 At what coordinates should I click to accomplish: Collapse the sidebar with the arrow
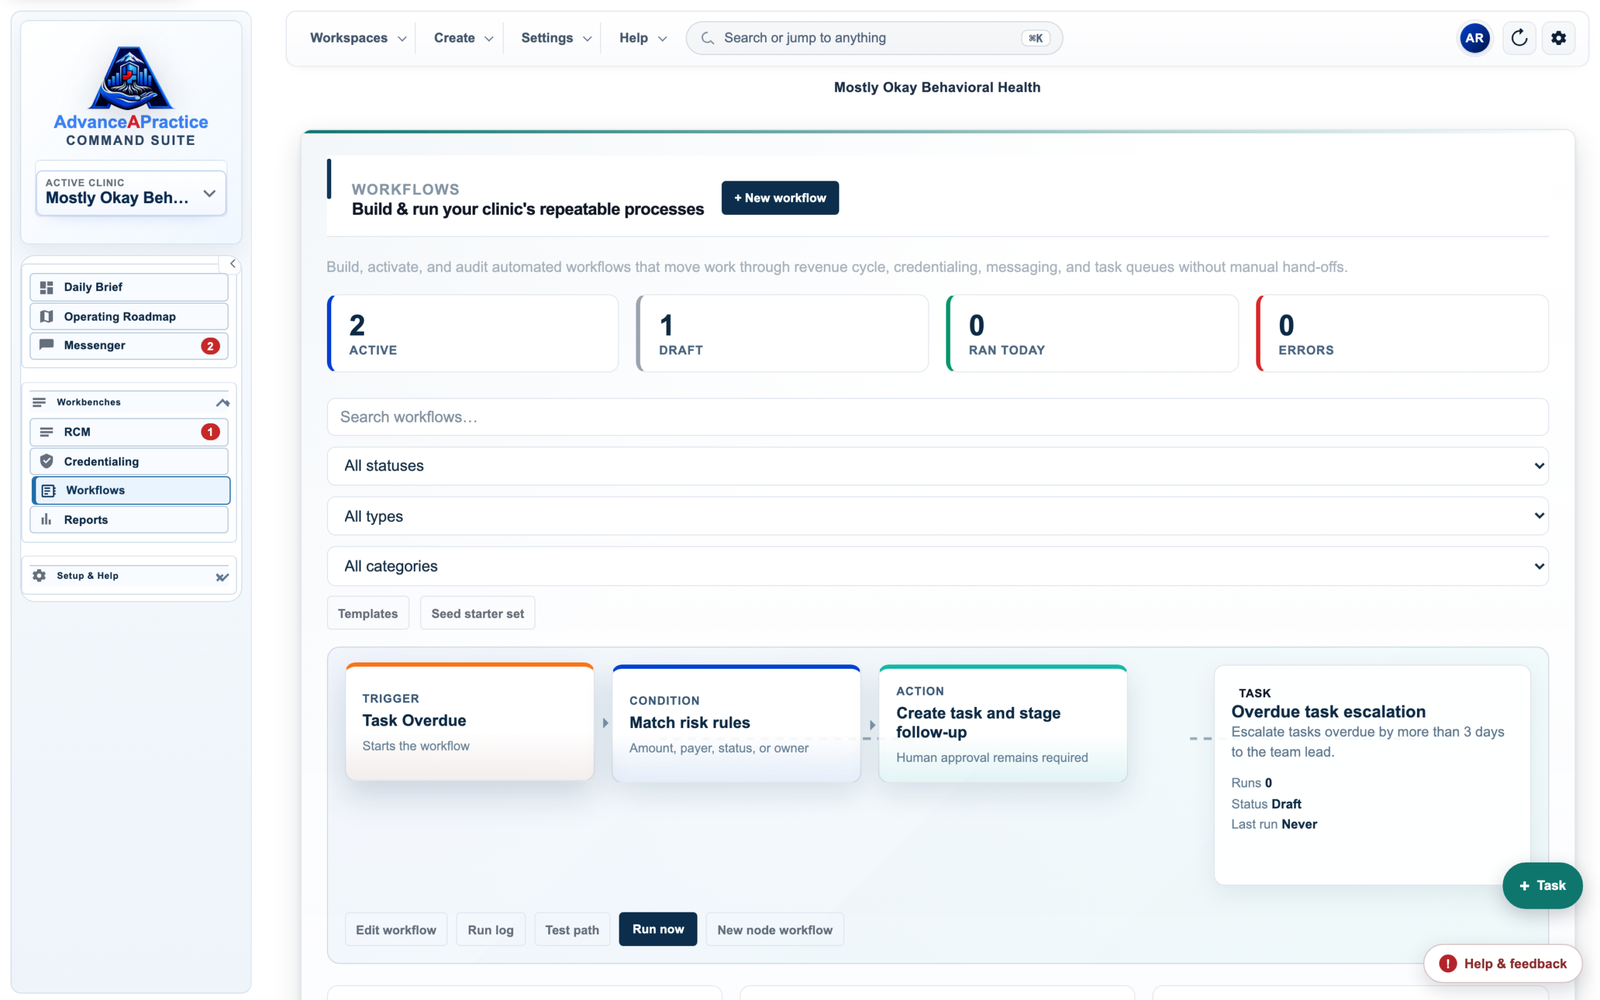pyautogui.click(x=232, y=264)
